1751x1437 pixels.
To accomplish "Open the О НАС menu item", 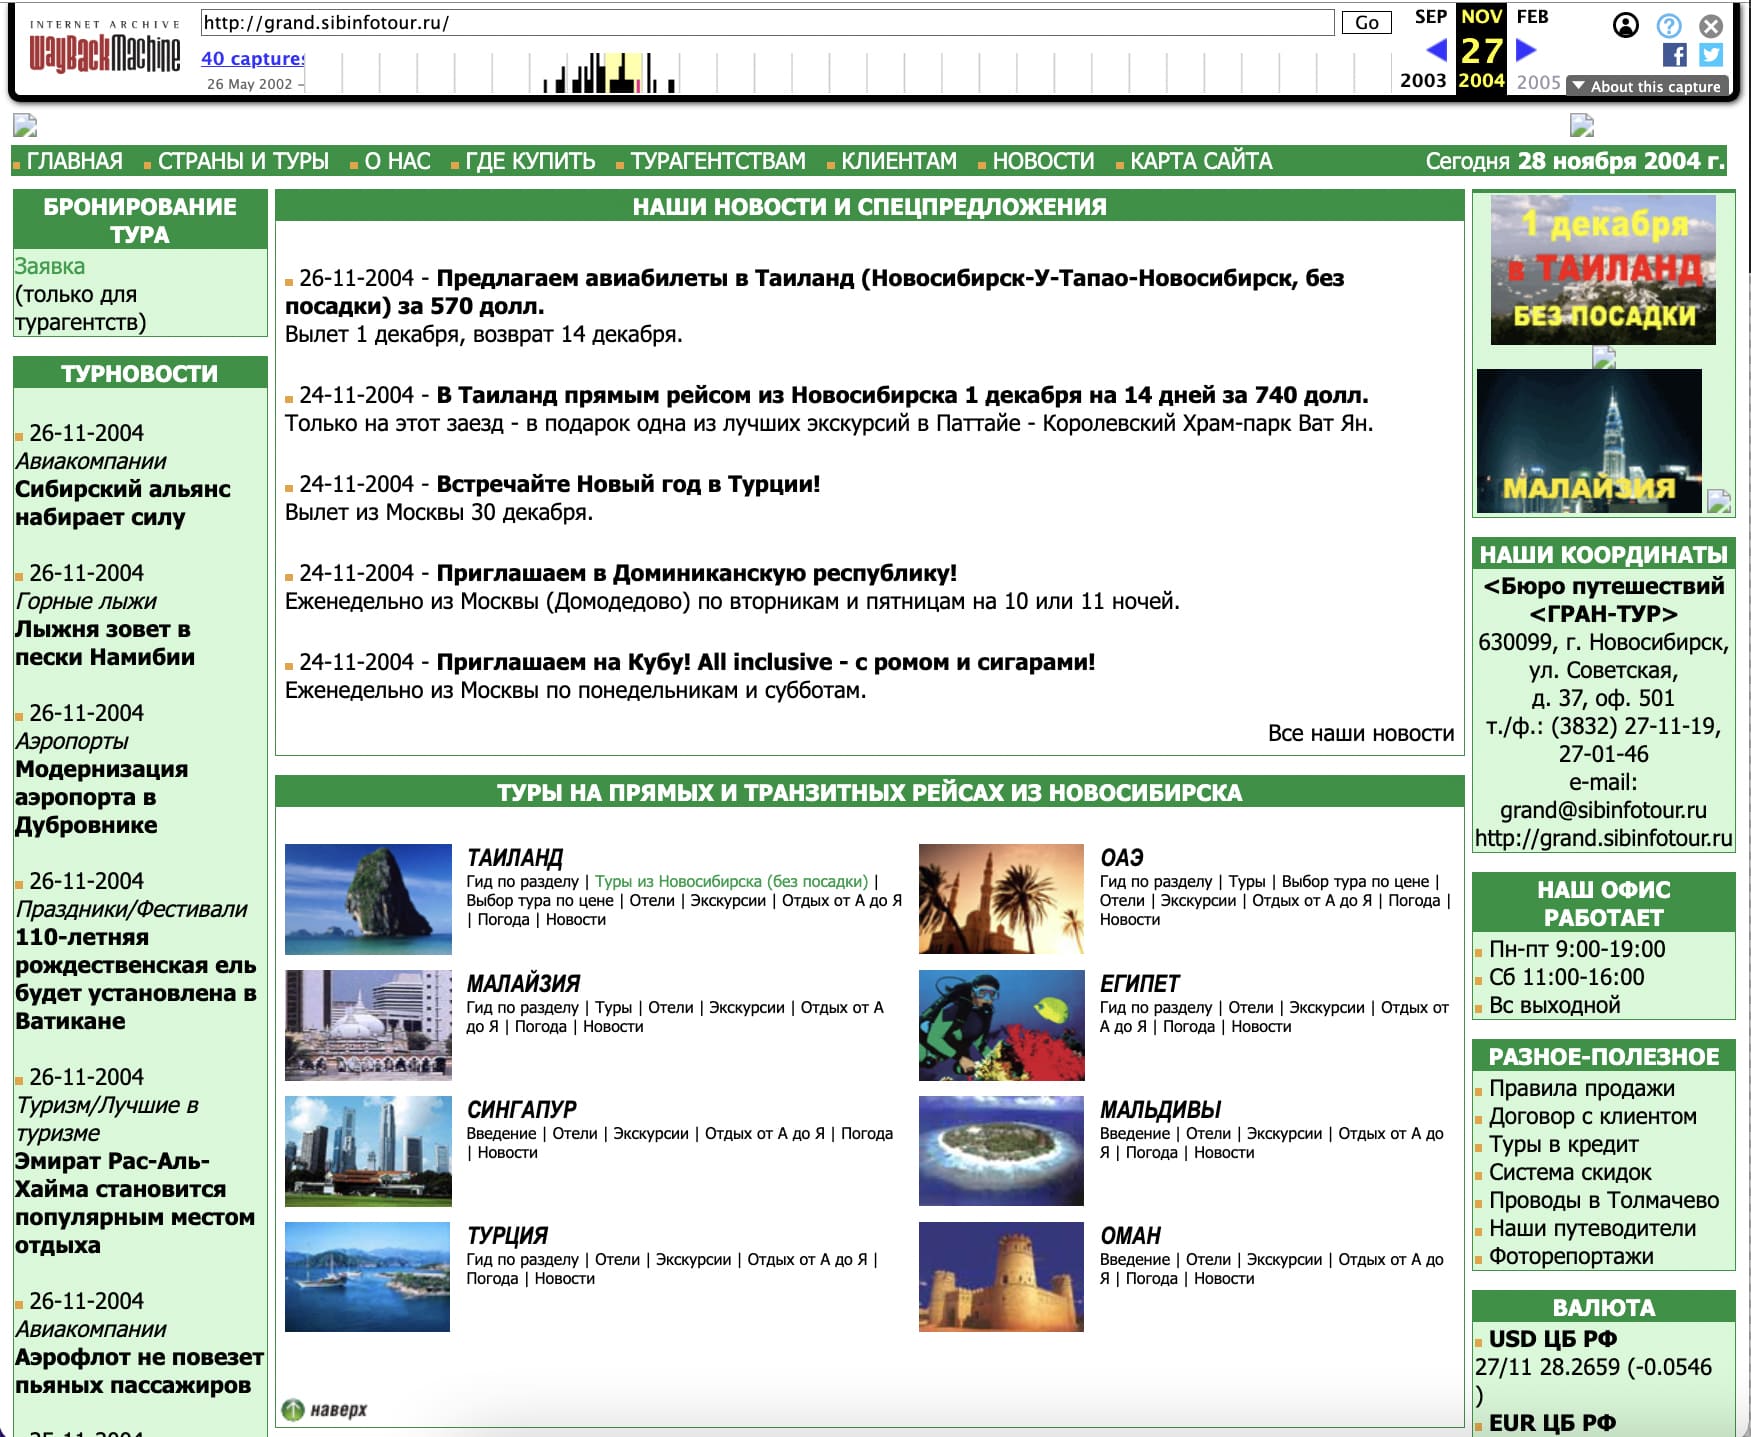I will point(397,161).
